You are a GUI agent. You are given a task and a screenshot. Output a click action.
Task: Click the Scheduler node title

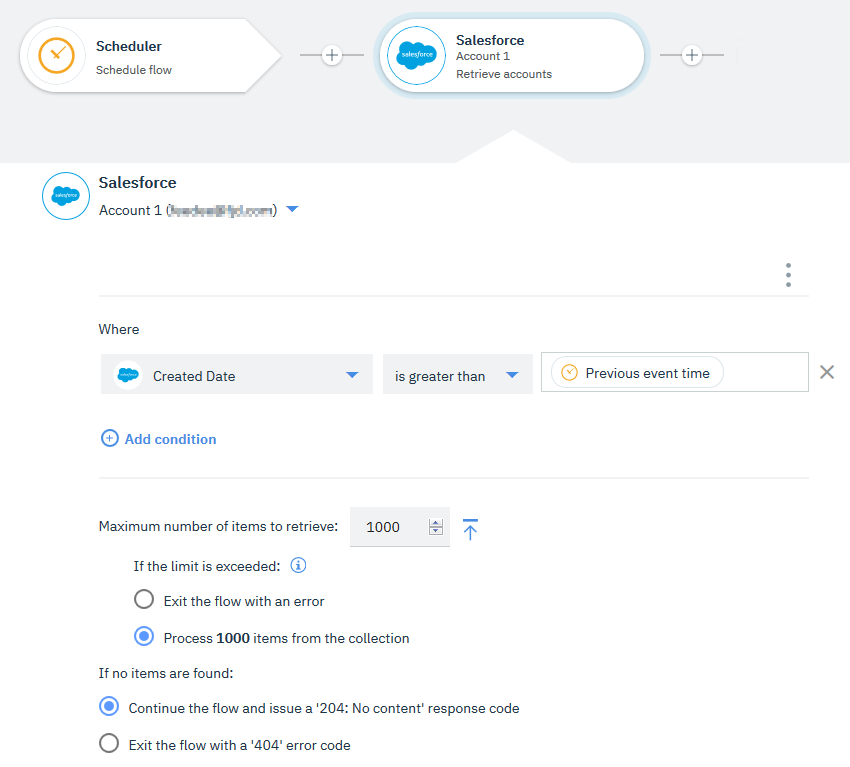point(128,47)
